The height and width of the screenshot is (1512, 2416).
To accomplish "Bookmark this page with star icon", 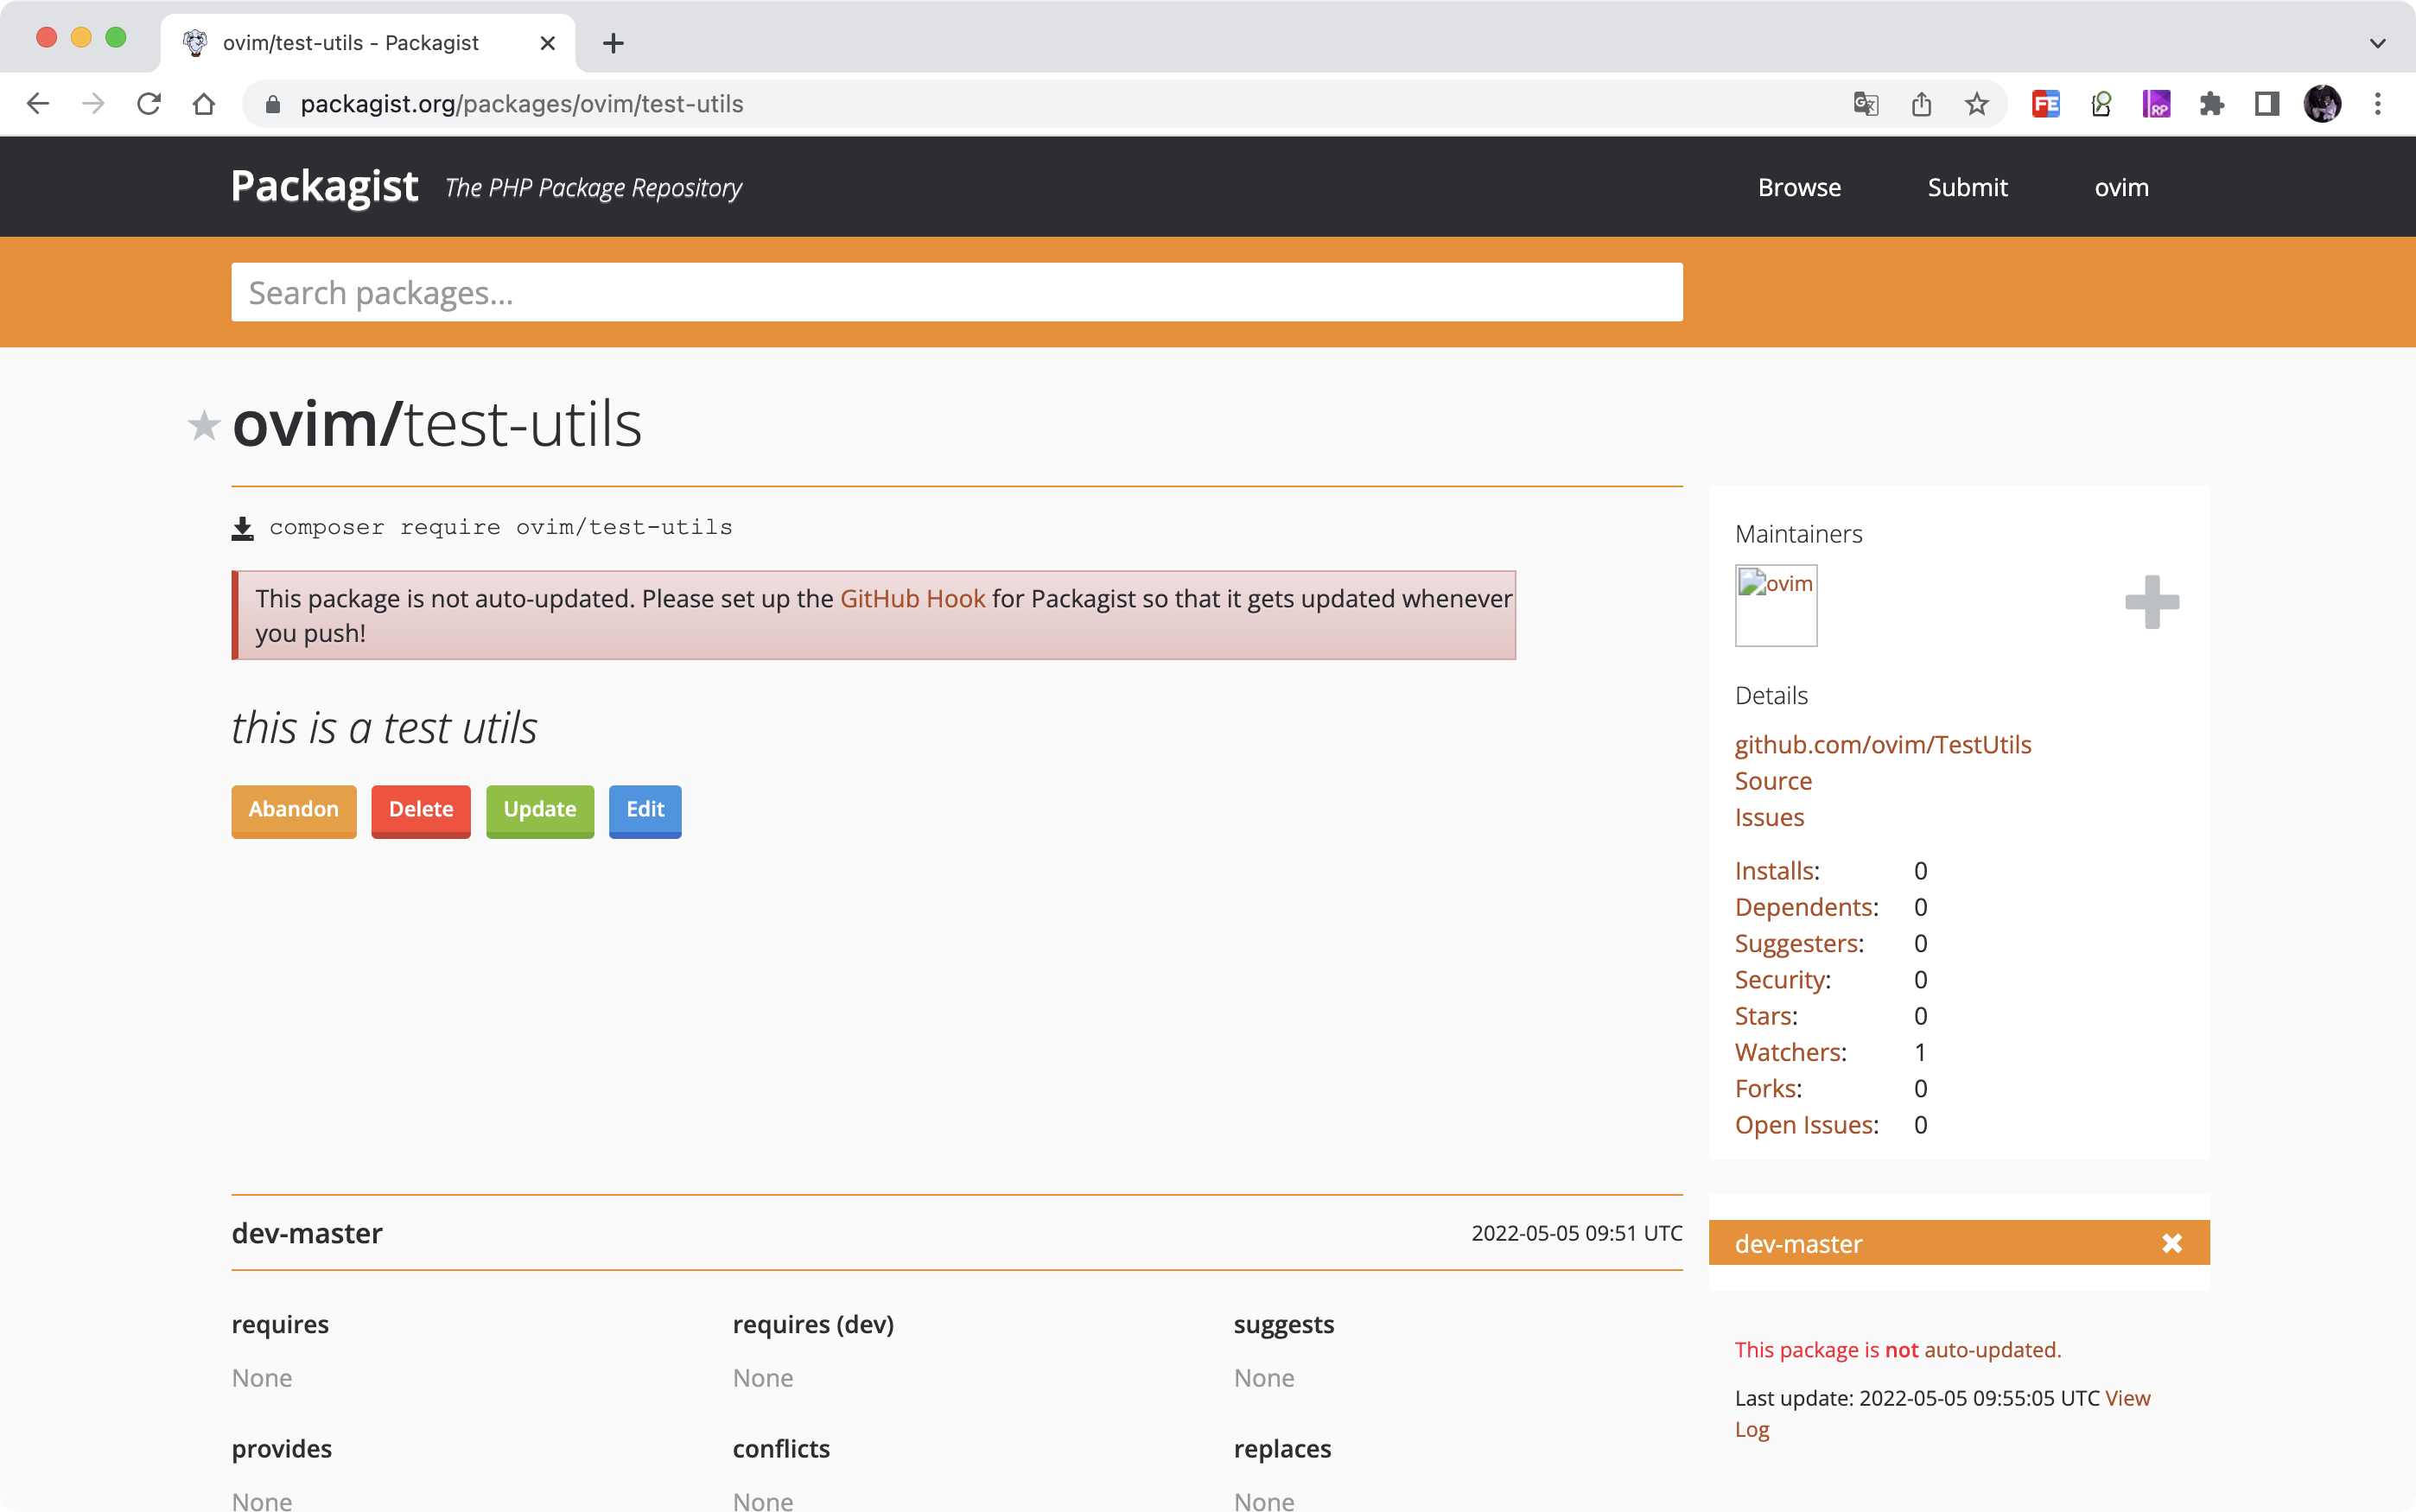I will [1976, 104].
